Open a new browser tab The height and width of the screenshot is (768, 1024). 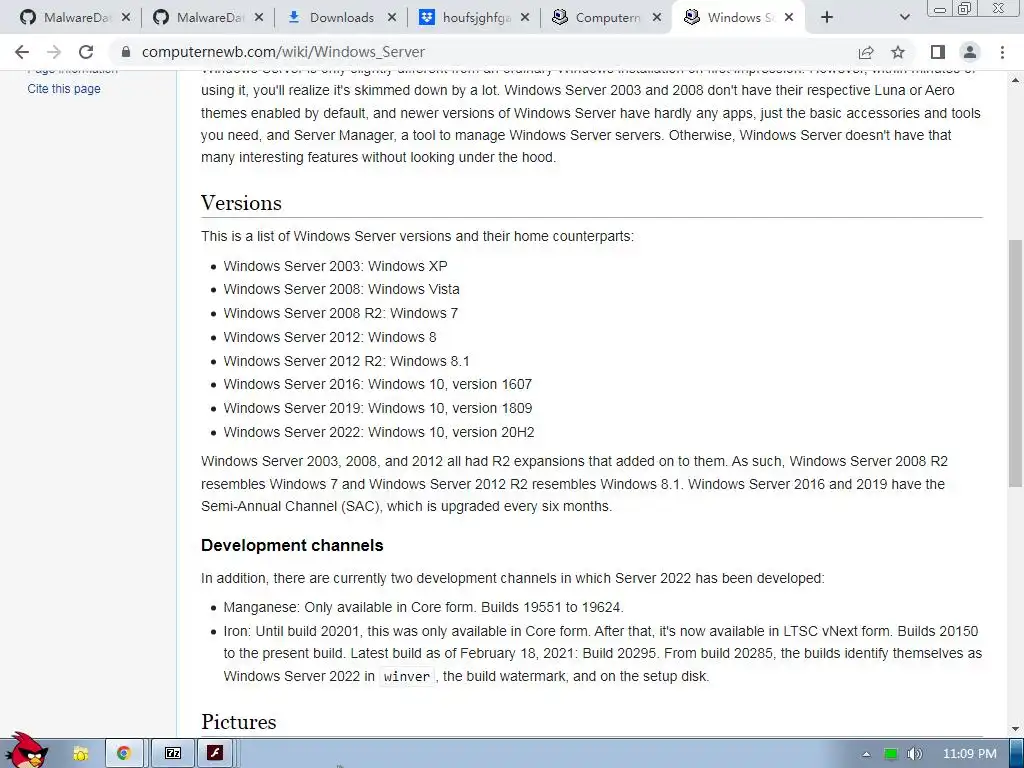tap(827, 18)
